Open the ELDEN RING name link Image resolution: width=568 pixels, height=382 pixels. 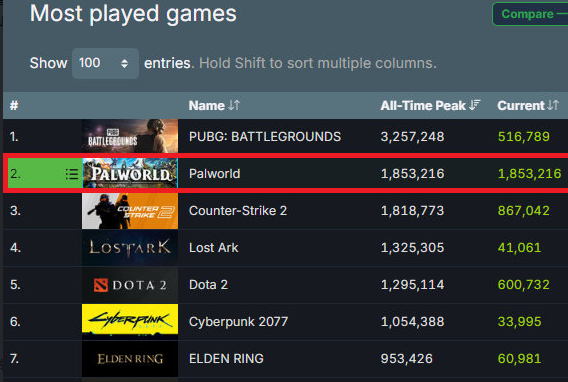[226, 359]
